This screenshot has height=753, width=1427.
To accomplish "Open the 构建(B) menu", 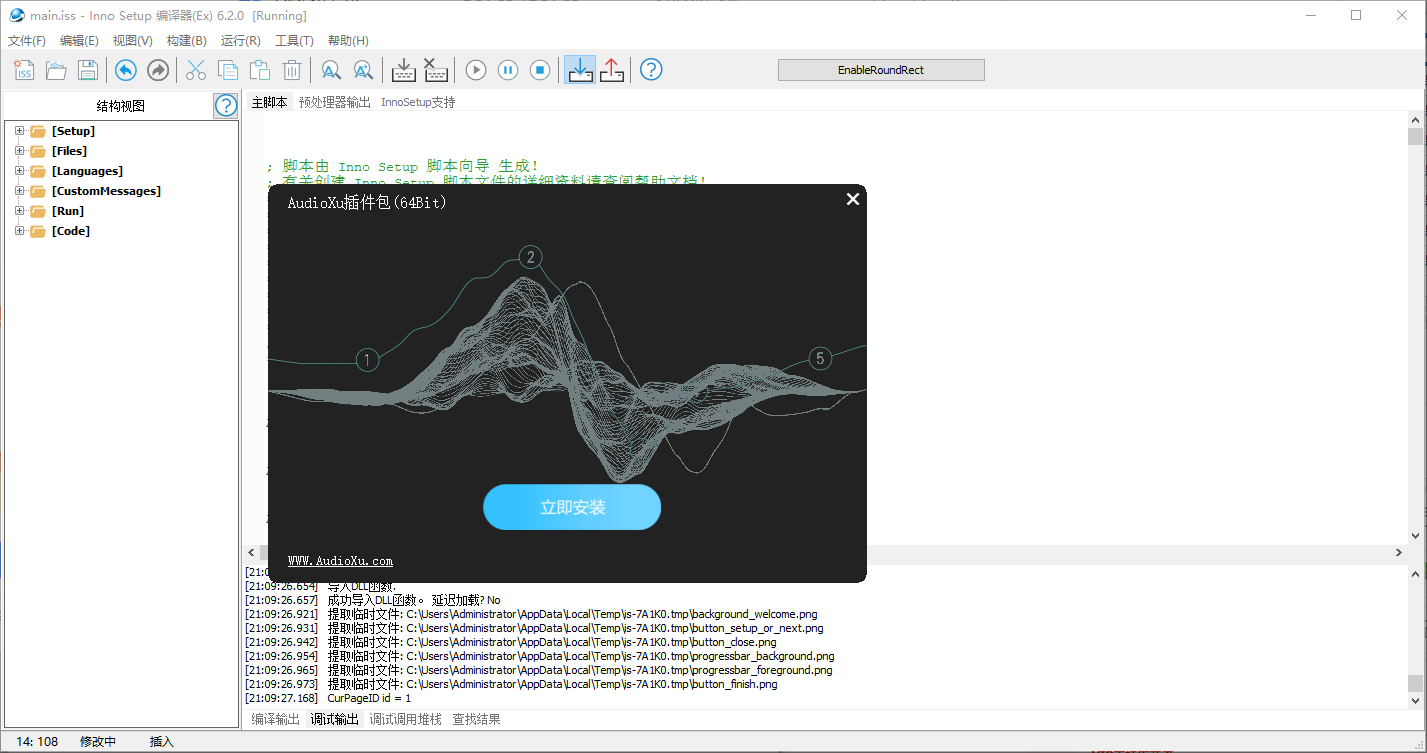I will pos(186,41).
